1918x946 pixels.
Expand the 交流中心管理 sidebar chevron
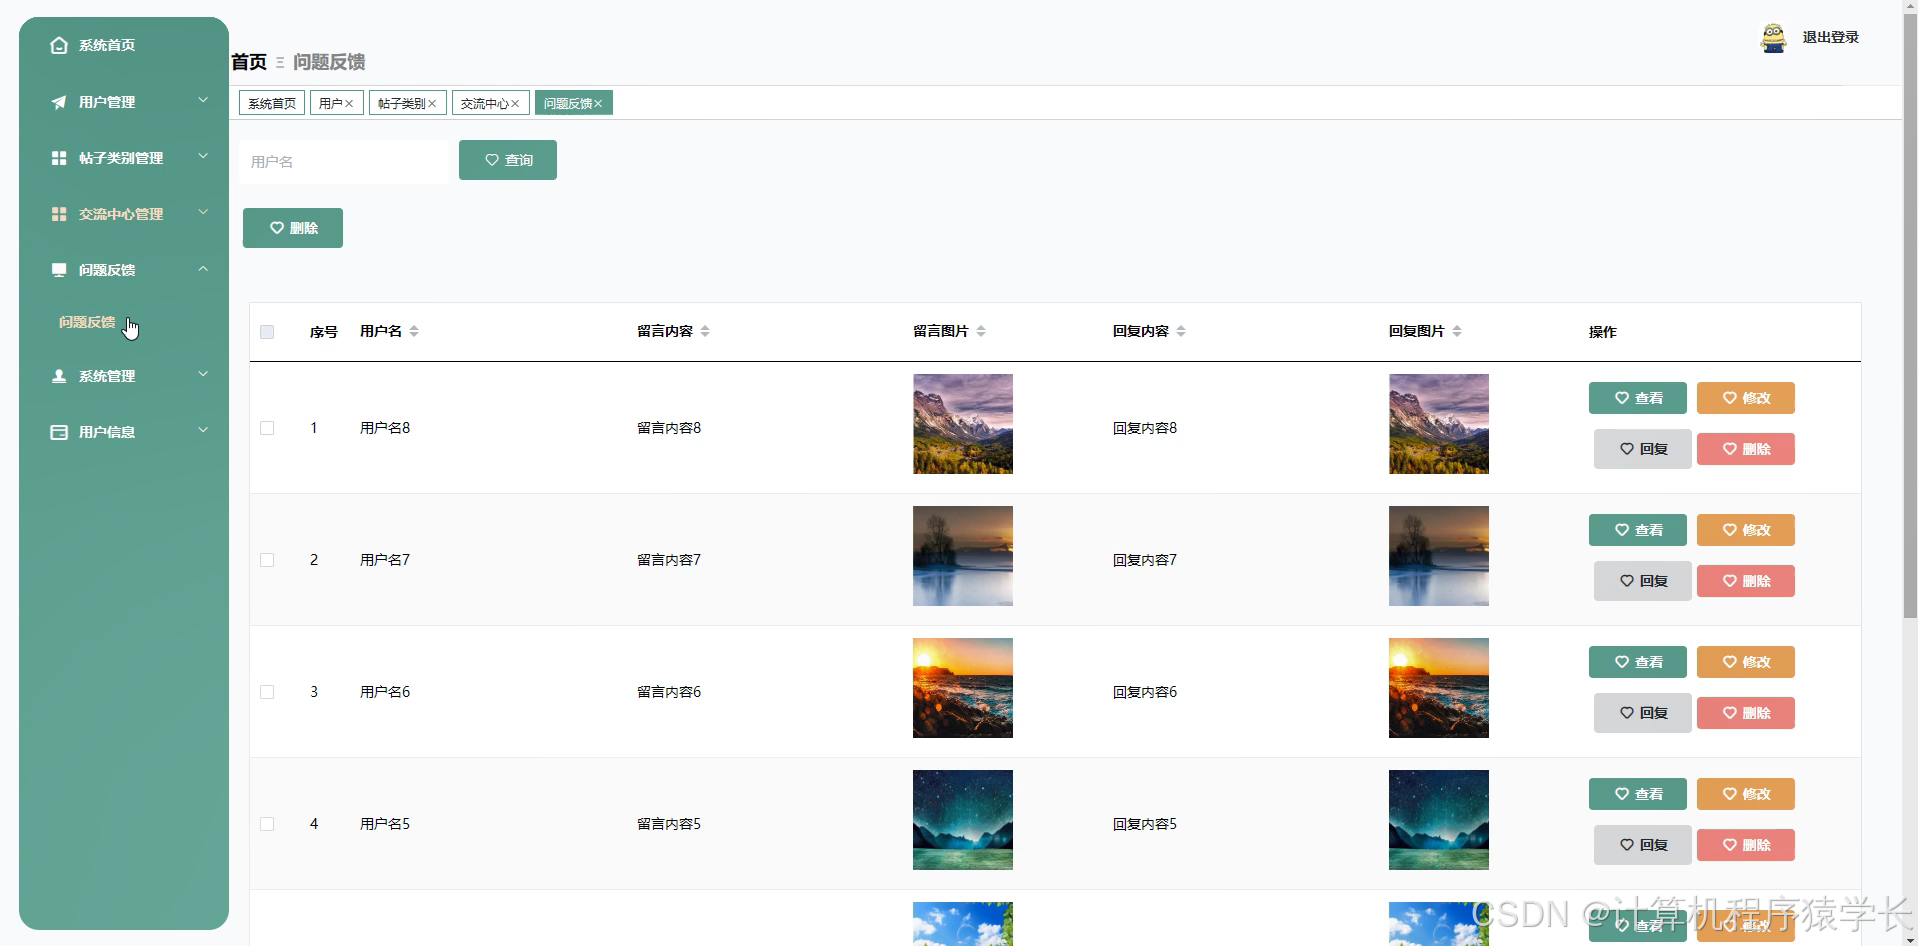pyautogui.click(x=203, y=212)
